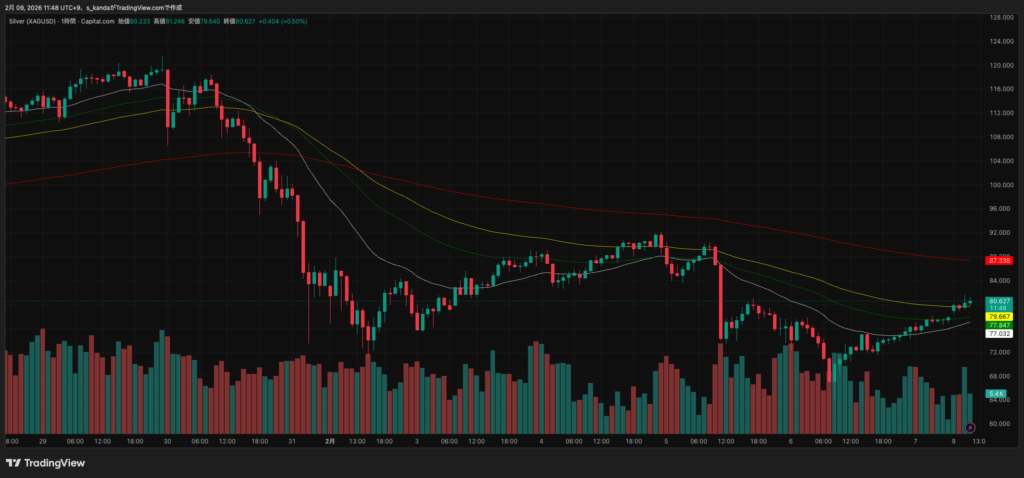Click the yellow 79.667 price label

[1000, 316]
